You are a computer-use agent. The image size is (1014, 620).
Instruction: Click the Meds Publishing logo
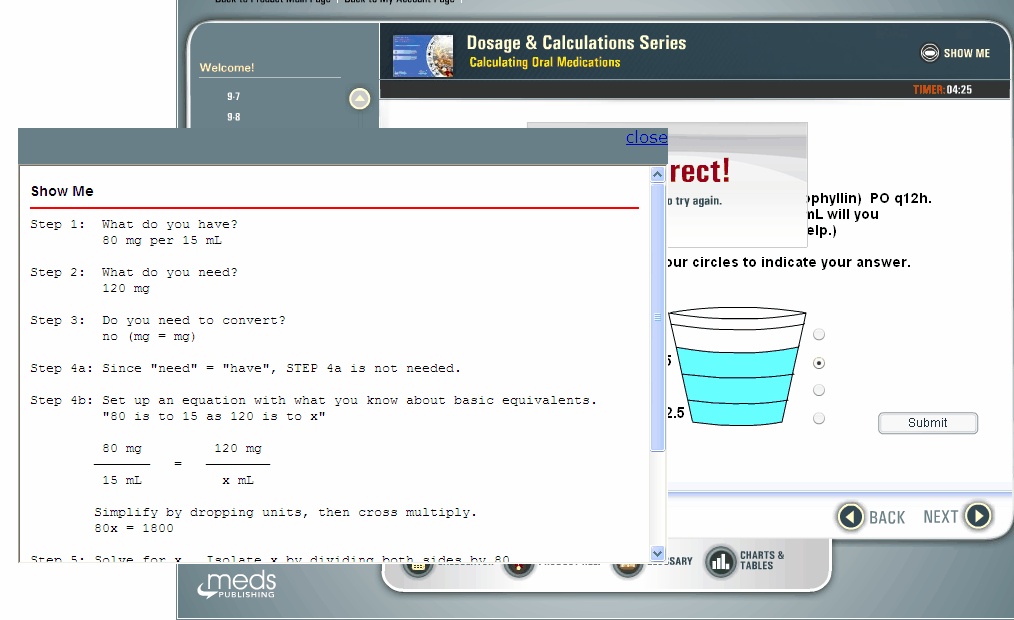[237, 583]
